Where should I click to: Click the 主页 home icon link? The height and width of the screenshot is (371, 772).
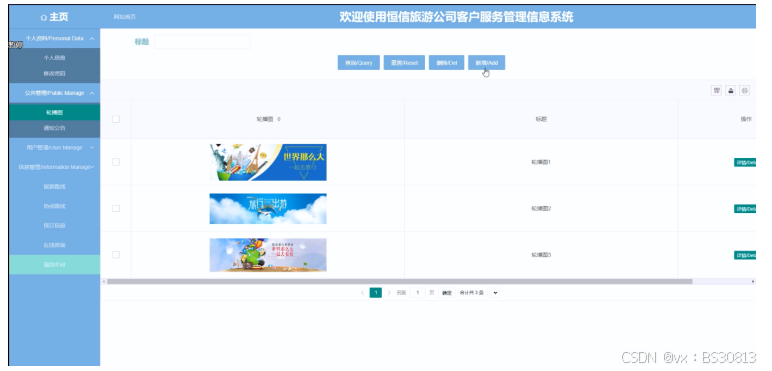(54, 17)
